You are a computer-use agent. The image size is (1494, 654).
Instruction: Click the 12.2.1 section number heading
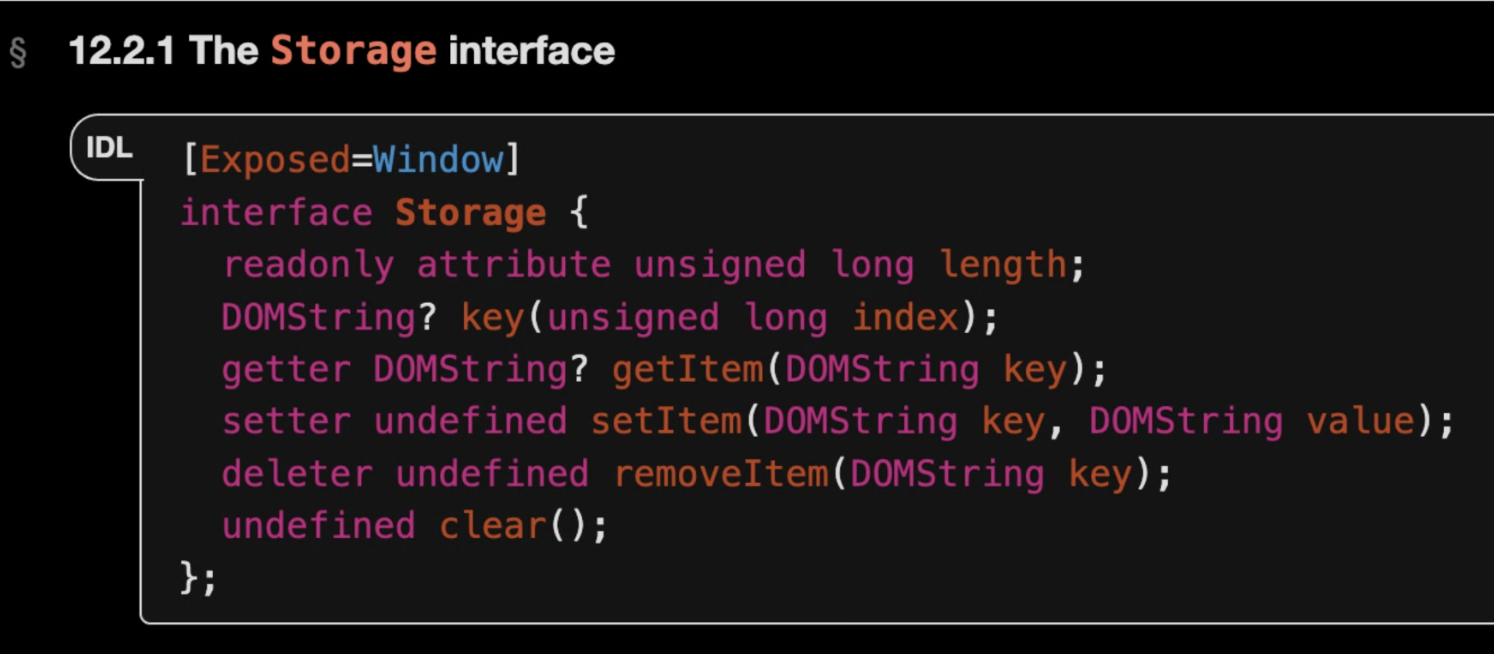pos(120,51)
